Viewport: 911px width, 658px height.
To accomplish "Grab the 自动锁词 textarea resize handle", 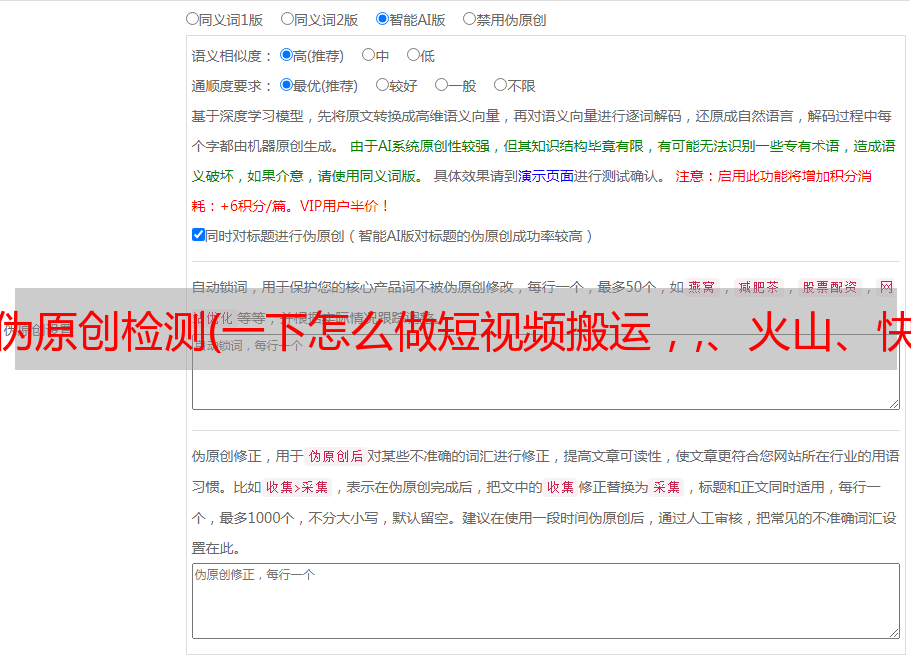I will [894, 404].
